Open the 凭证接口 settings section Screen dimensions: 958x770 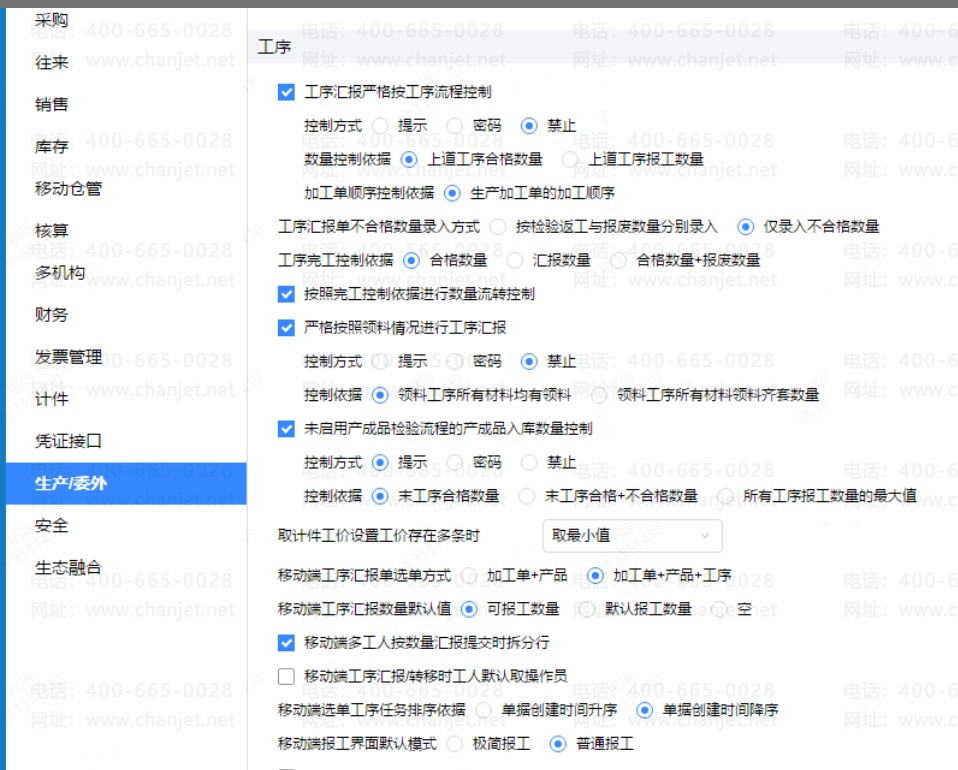click(x=68, y=441)
